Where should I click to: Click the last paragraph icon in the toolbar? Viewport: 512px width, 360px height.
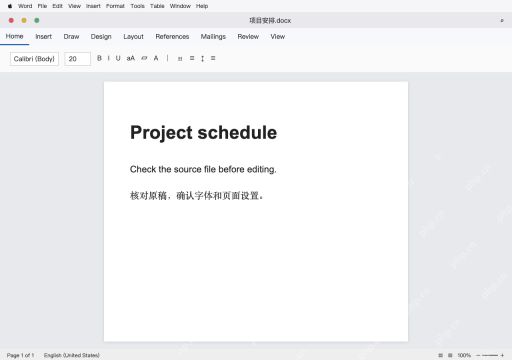pos(213,58)
